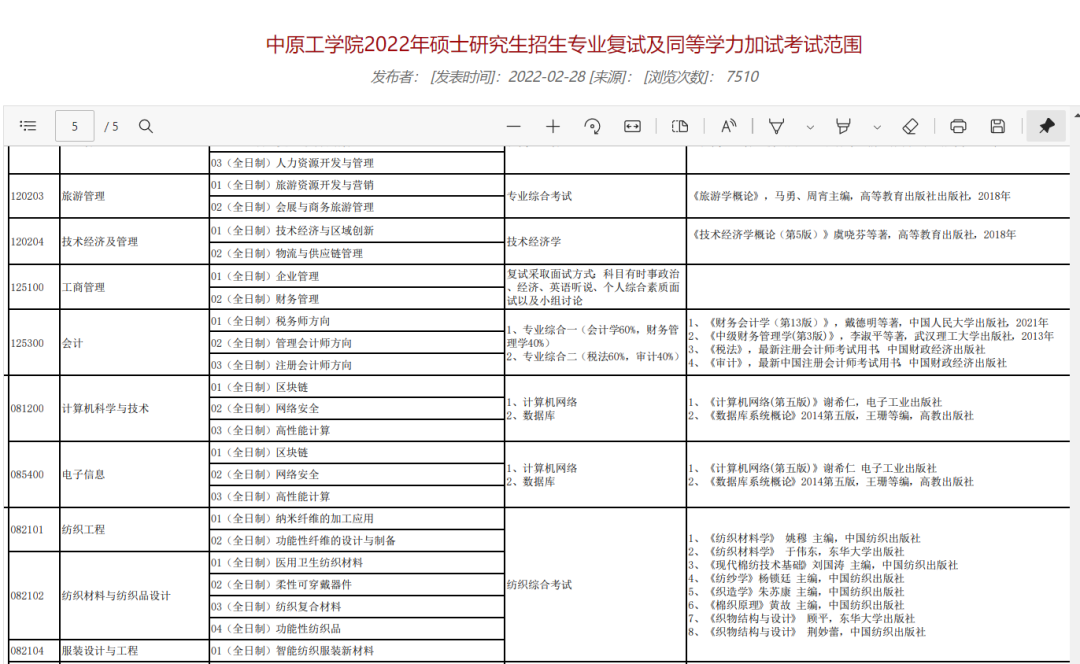This screenshot has height=664, width=1080.
Task: Zoom in with the plus button
Action: pos(553,126)
